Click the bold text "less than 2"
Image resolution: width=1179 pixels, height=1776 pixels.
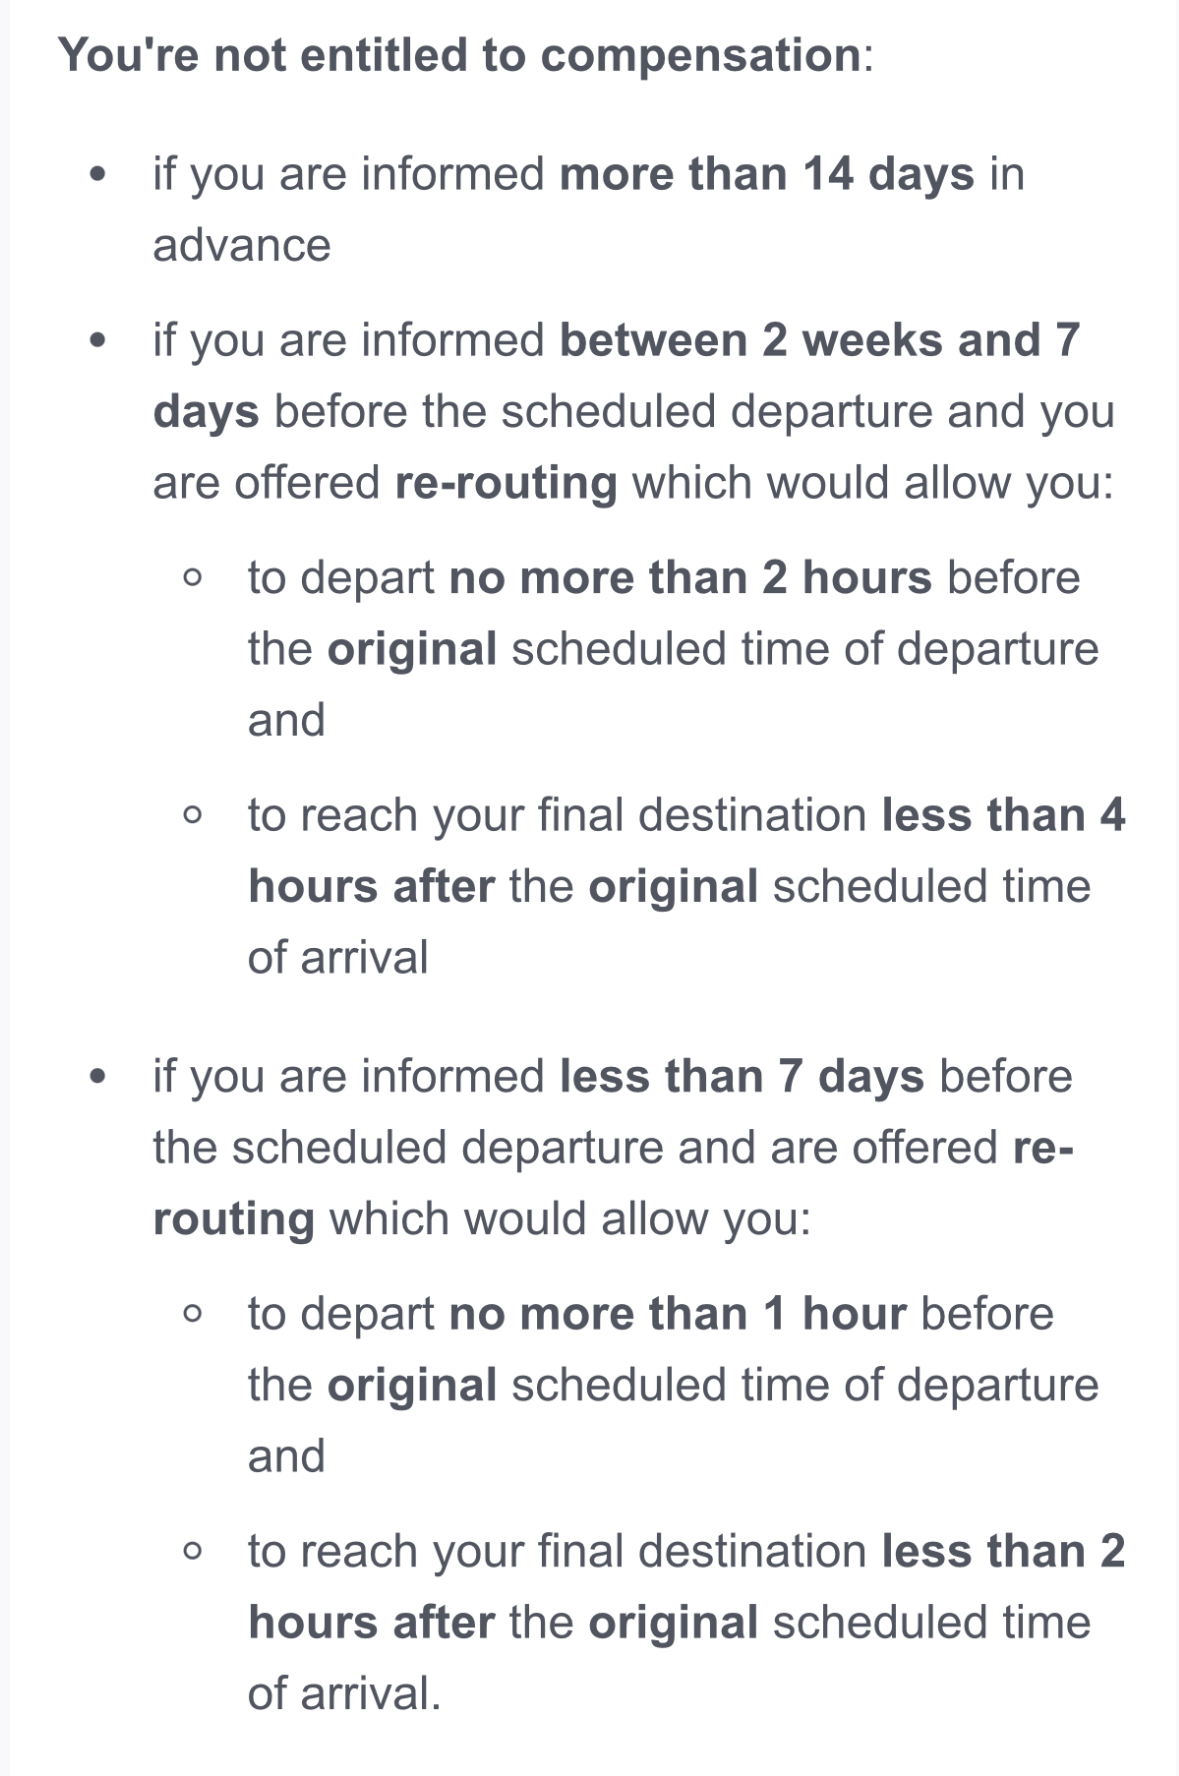(1003, 1551)
